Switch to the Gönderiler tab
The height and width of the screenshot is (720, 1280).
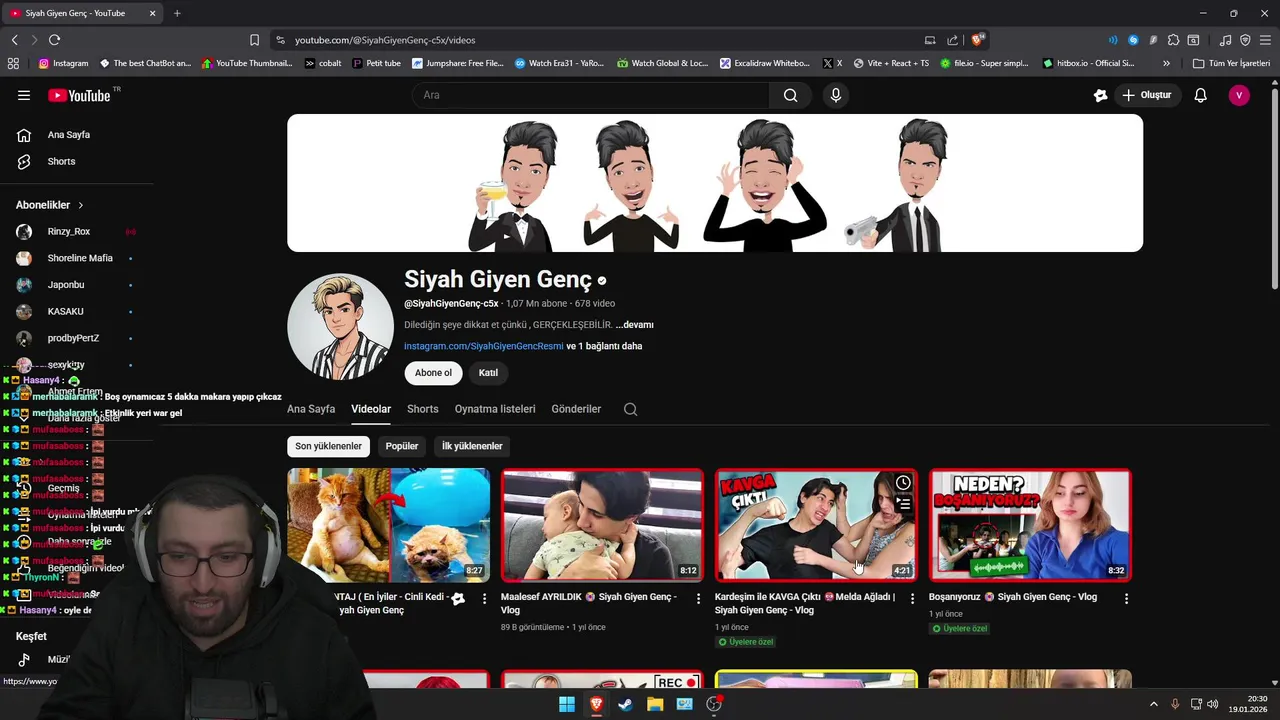[576, 409]
